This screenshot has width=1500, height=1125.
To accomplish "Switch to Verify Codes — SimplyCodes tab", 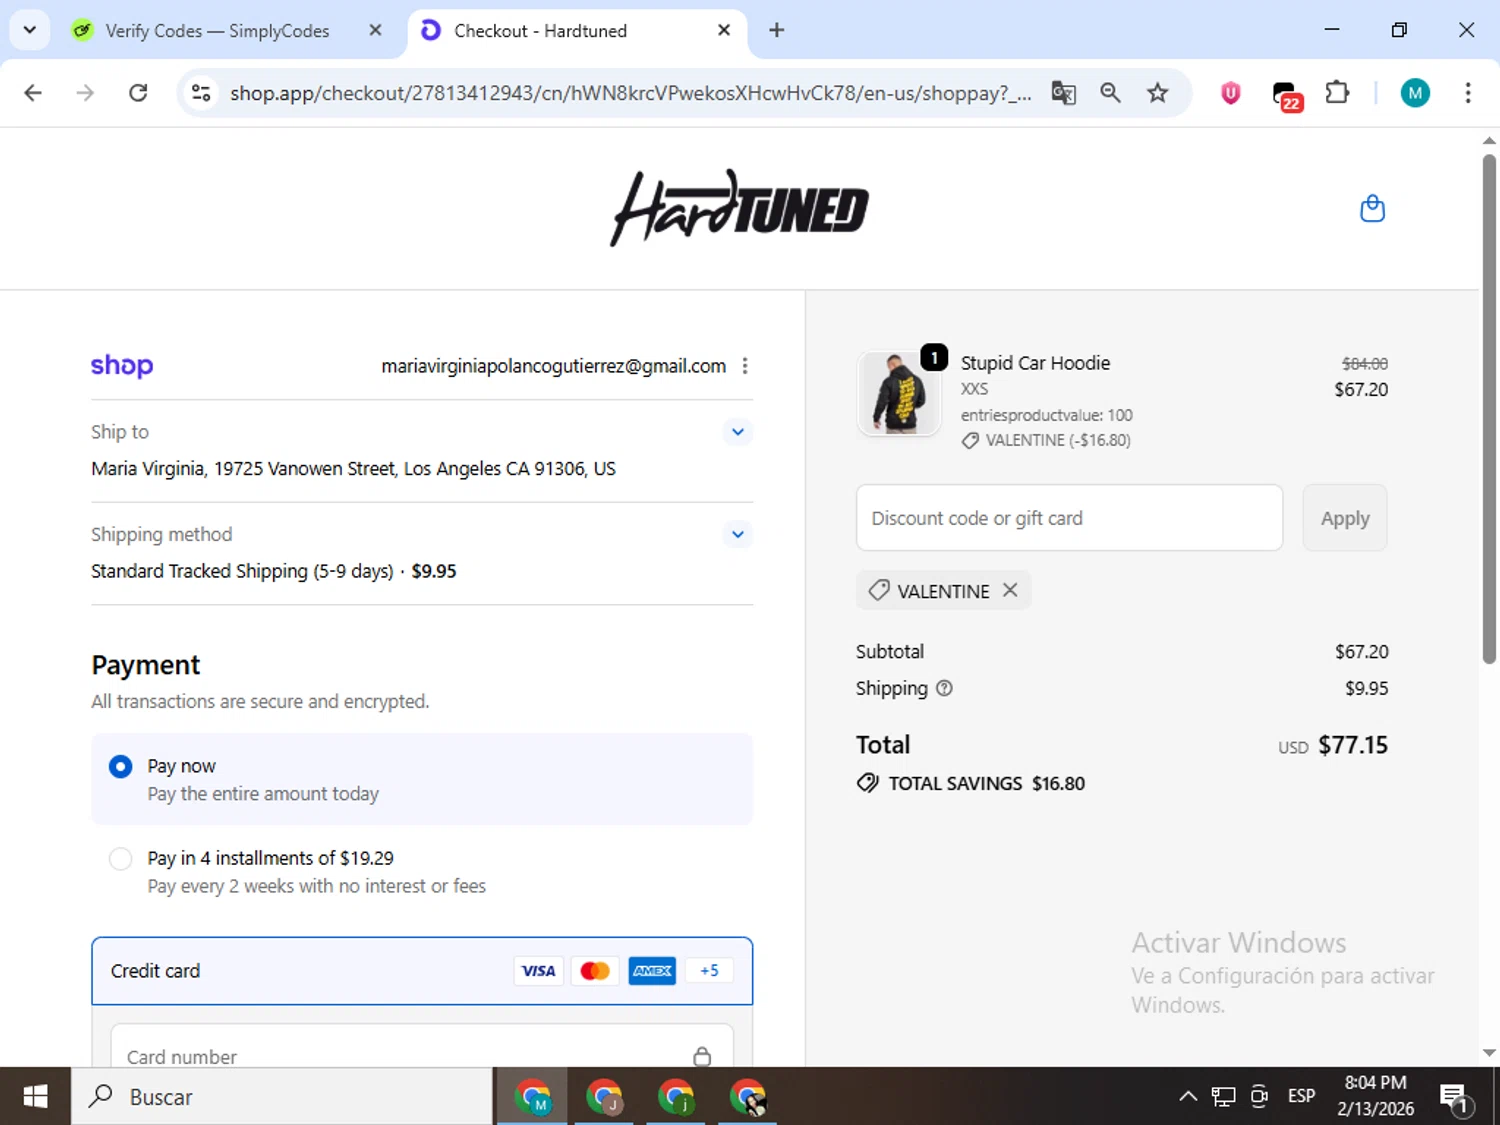I will 217,31.
